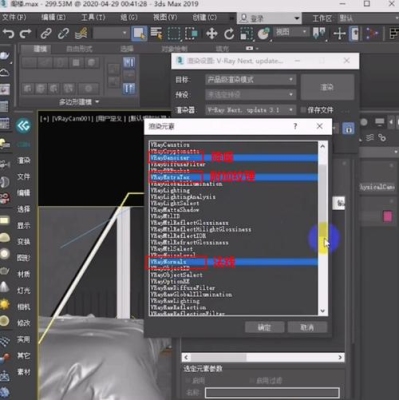Select VRayDenoiser in the elements list
The image size is (399, 400).
(x=233, y=158)
